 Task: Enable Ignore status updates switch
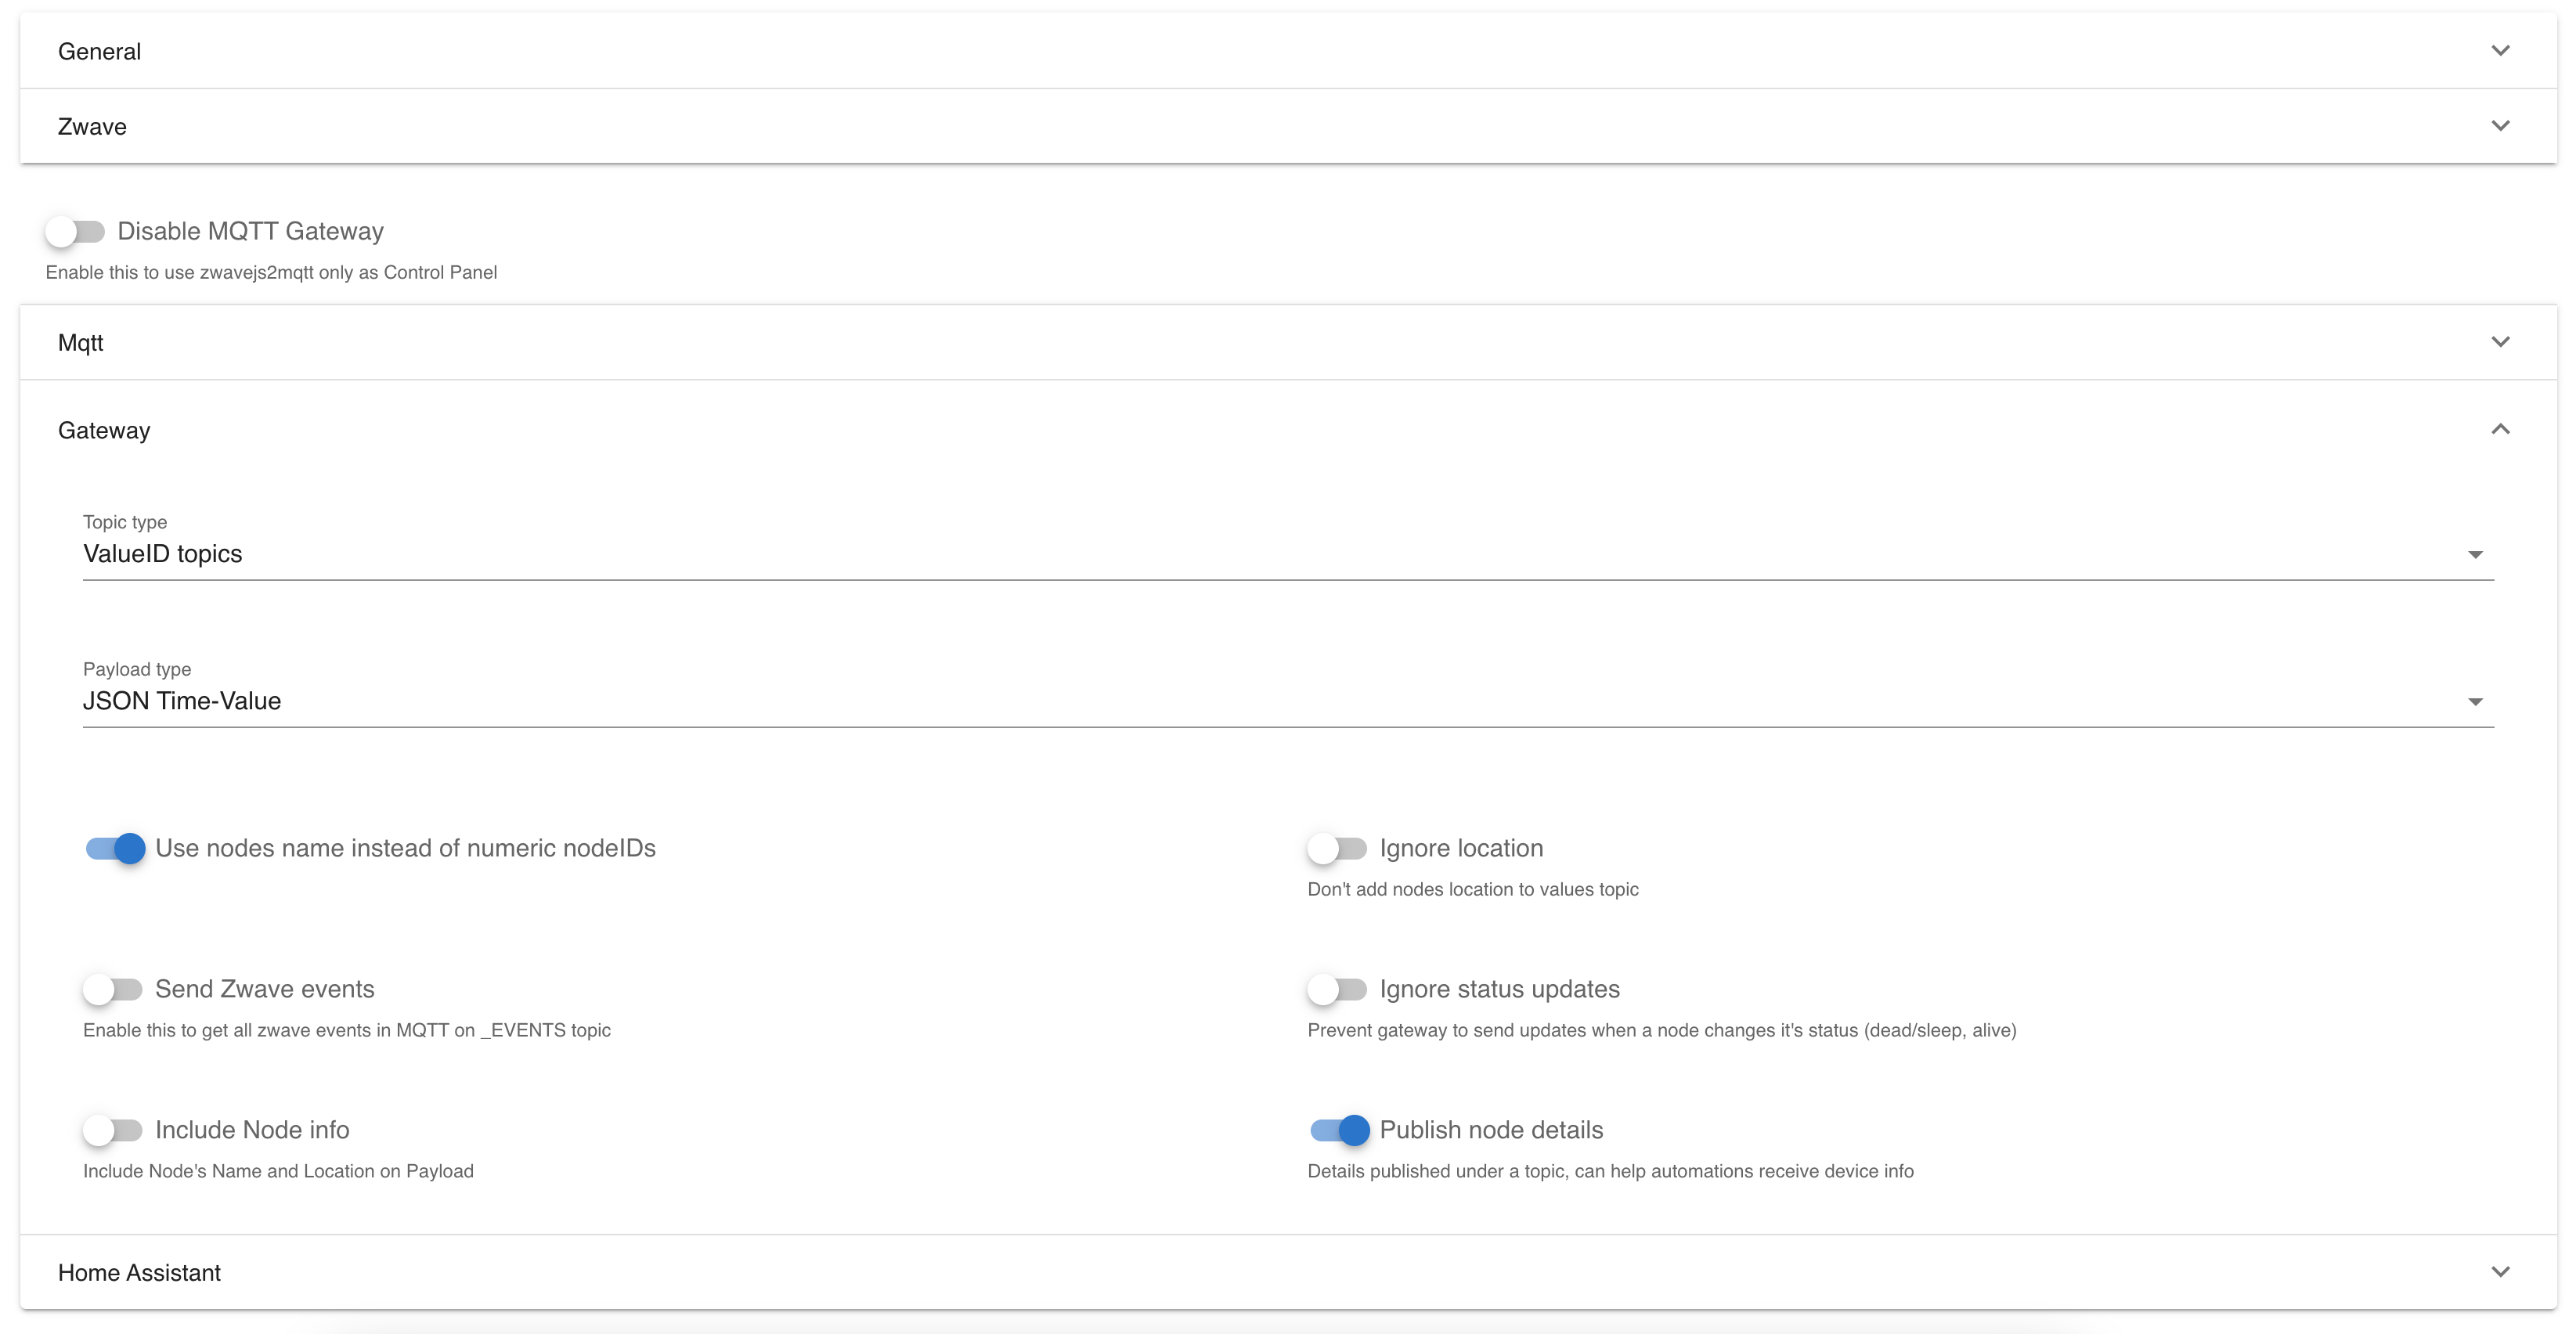[x=1337, y=990]
